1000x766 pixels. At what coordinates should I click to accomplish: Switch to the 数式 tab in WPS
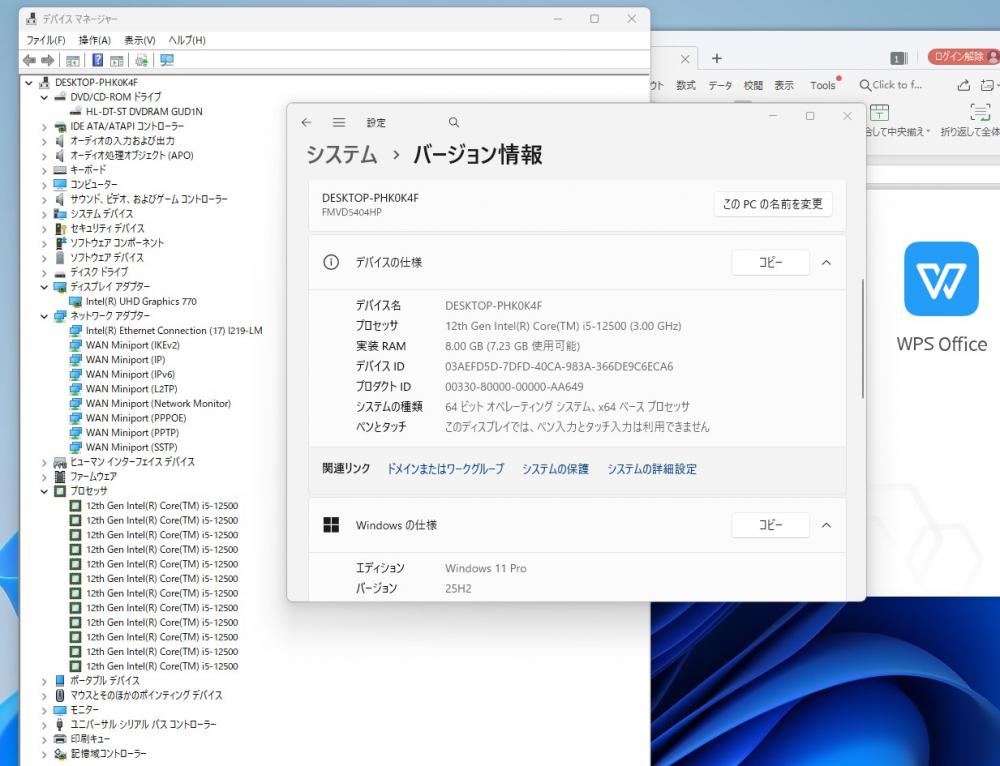coord(686,85)
